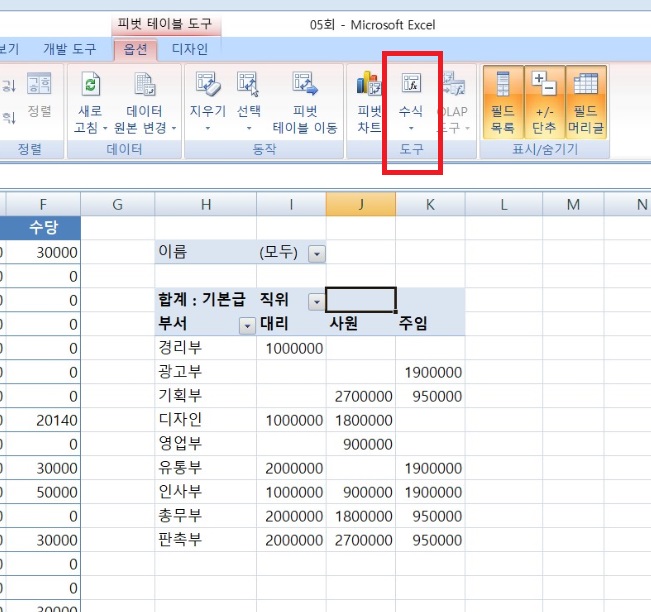Expand the 부서 row filter dropdown
Image resolution: width=651 pixels, height=612 pixels.
point(246,325)
